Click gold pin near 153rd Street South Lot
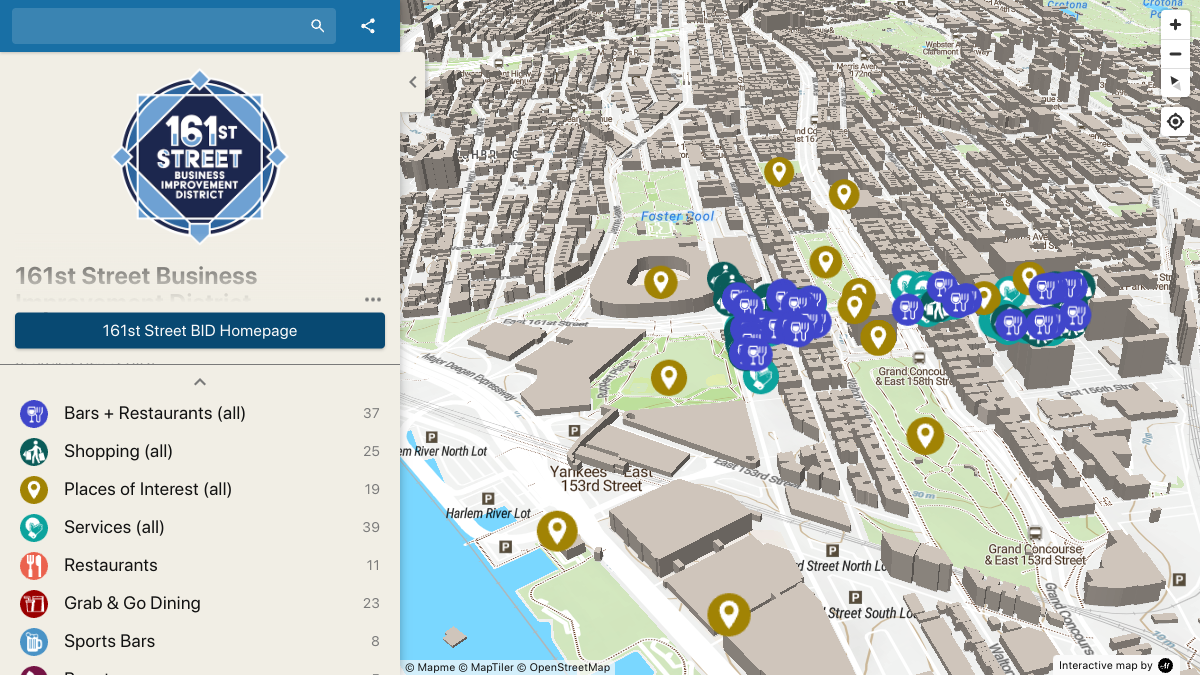This screenshot has height=675, width=1200. [729, 614]
